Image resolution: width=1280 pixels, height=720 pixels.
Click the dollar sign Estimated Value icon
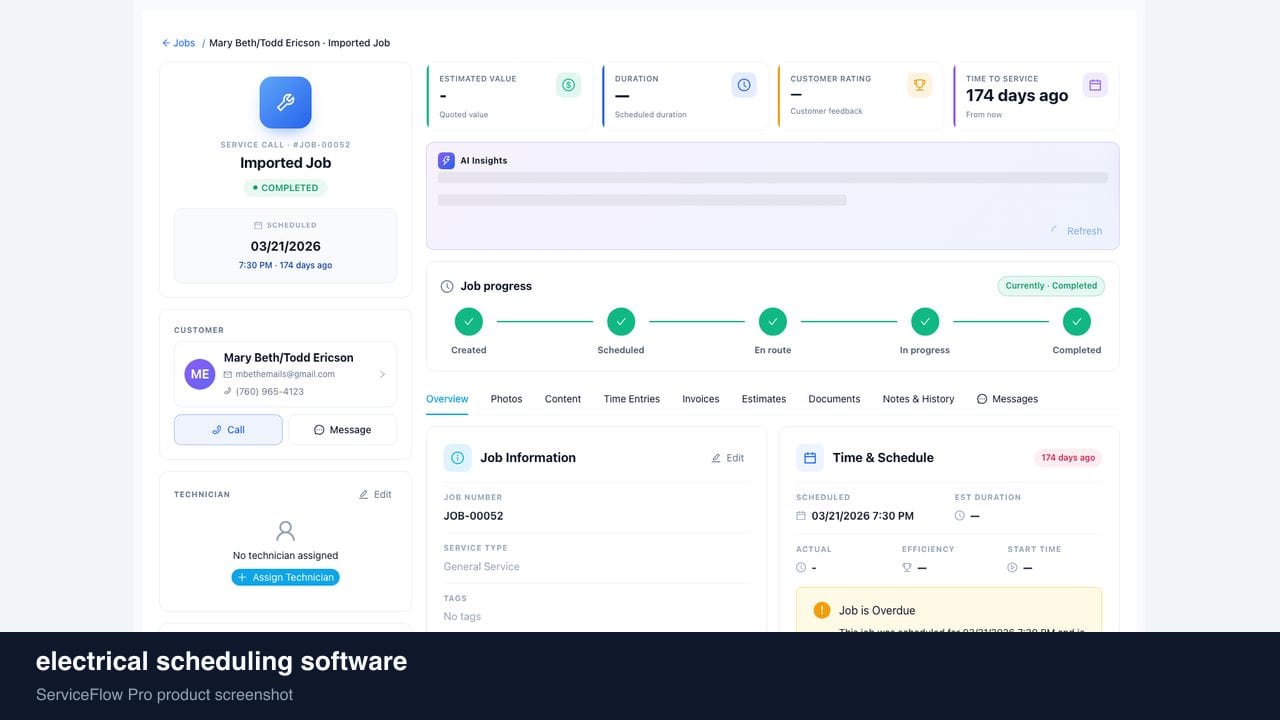(568, 85)
